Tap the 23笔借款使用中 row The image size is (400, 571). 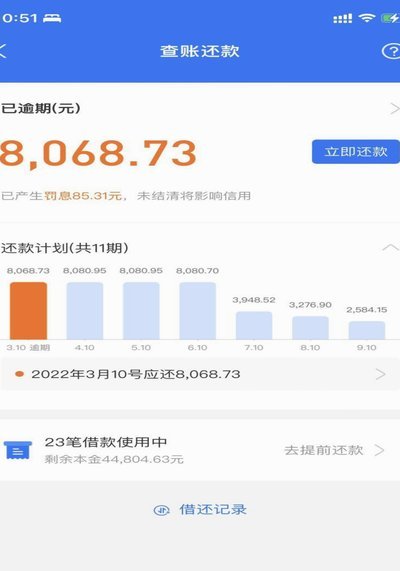(200, 450)
